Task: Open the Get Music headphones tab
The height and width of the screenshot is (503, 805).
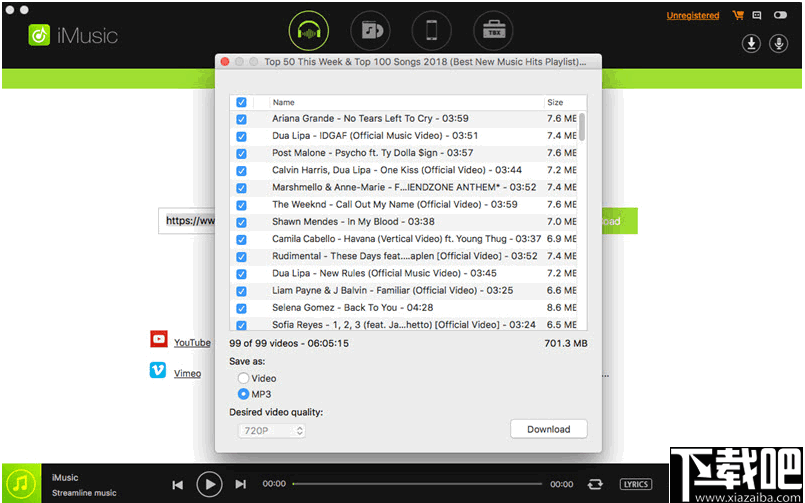Action: [x=309, y=32]
